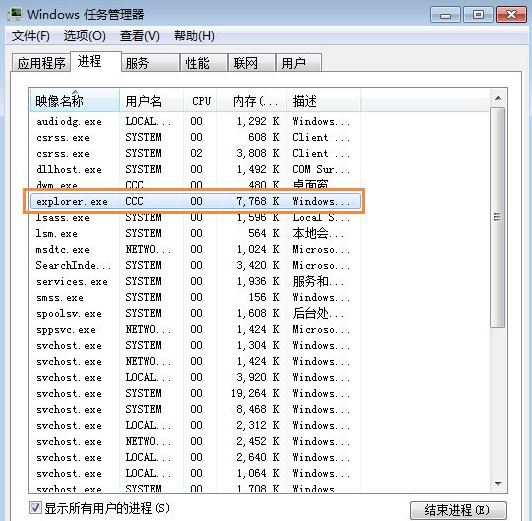Sort by CPU column header
532x521 pixels.
[200, 101]
